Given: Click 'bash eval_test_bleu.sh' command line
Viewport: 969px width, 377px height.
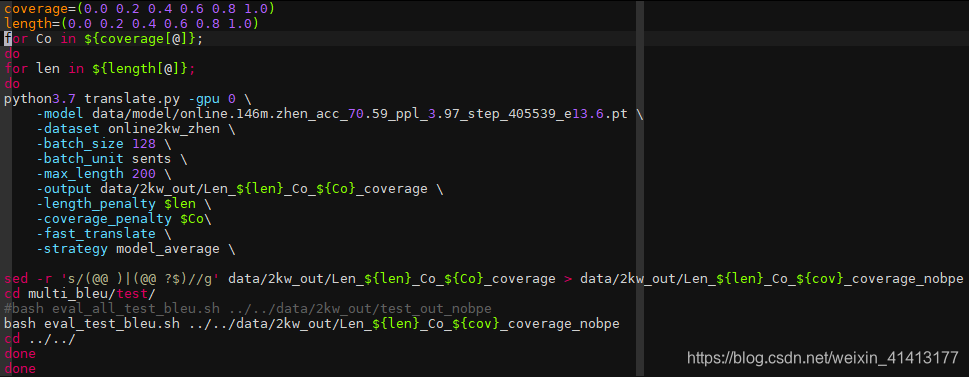Looking at the screenshot, I should (x=311, y=324).
